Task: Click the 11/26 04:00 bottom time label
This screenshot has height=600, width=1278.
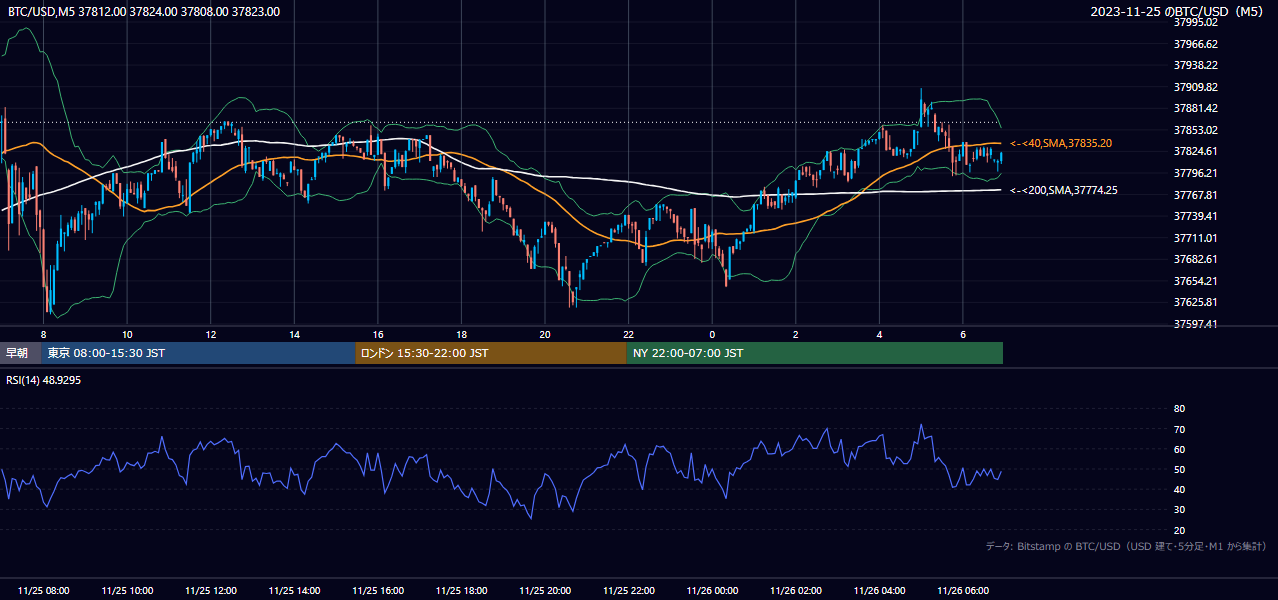Action: pos(879,591)
